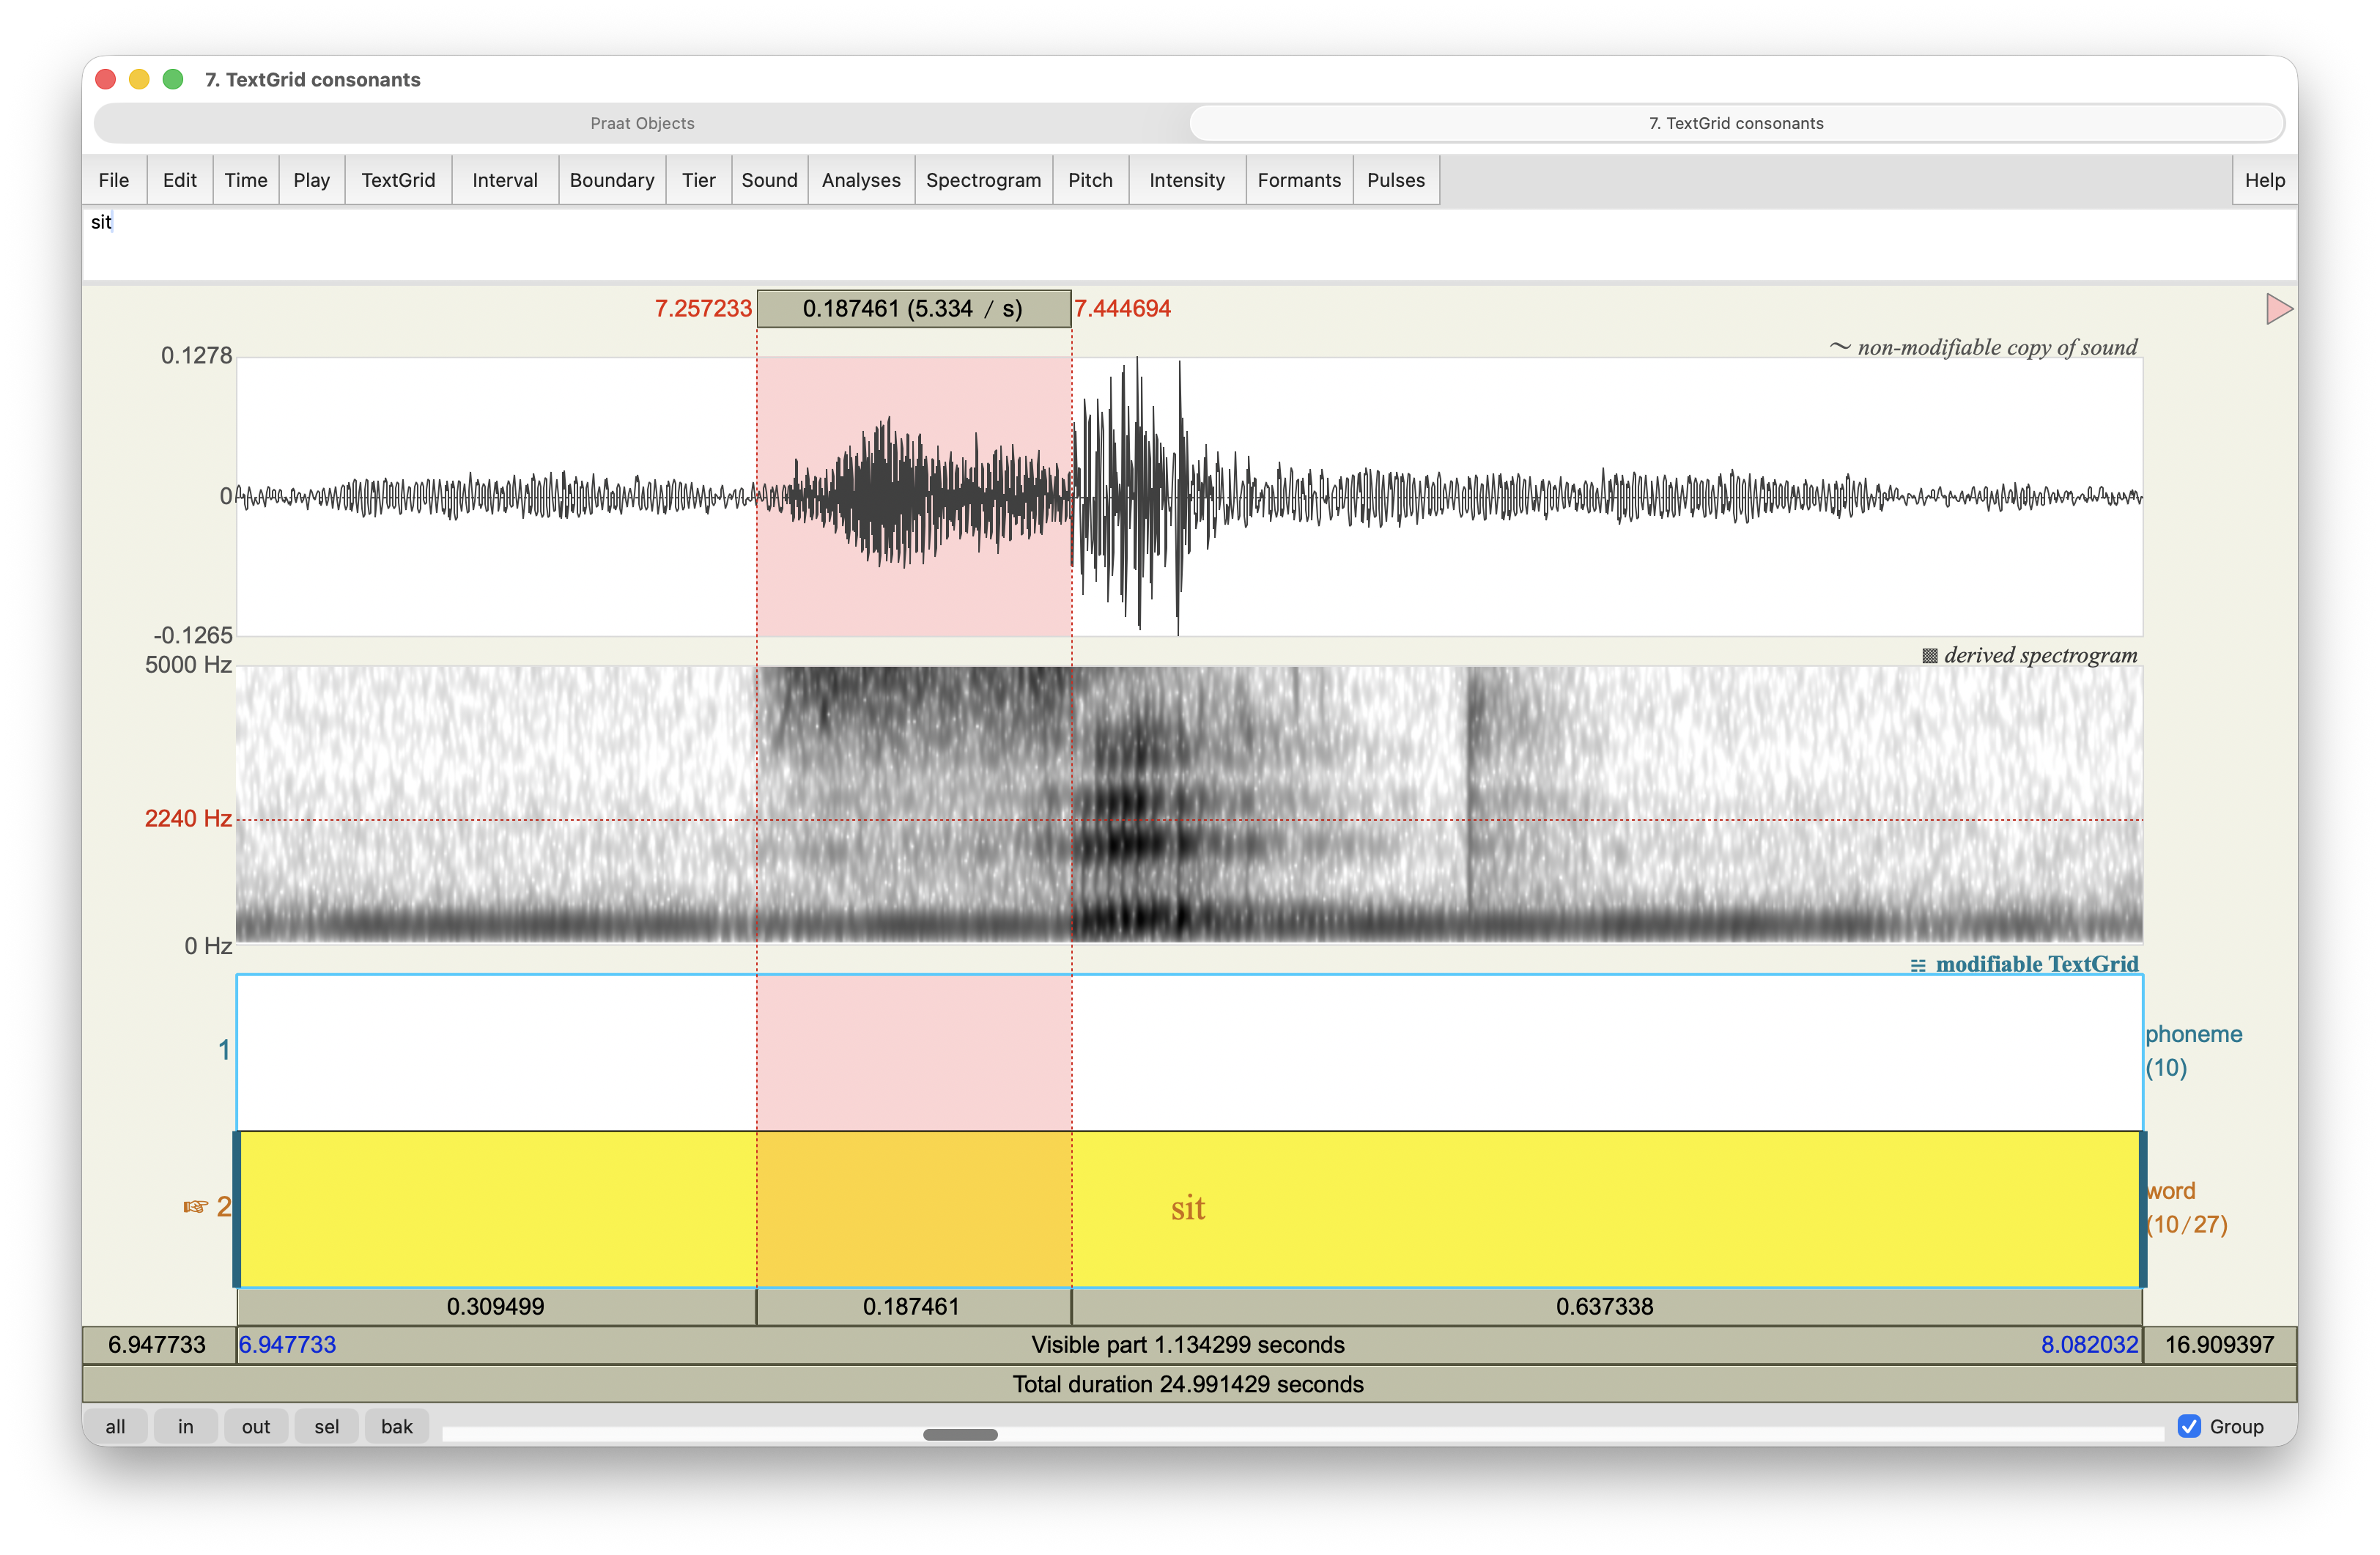This screenshot has width=2380, height=1555.
Task: Open the Formants menu
Action: pos(1300,180)
